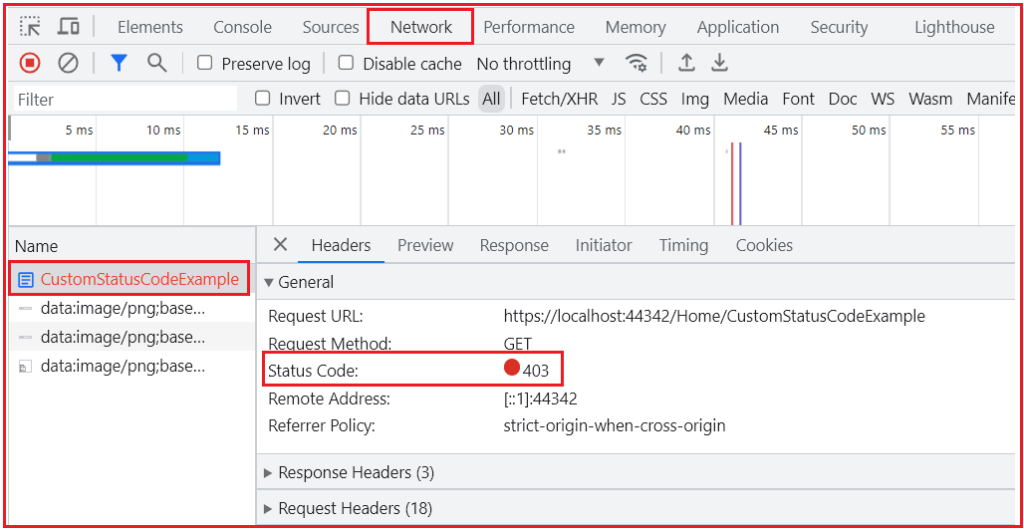Open the Timing tab

coord(684,245)
